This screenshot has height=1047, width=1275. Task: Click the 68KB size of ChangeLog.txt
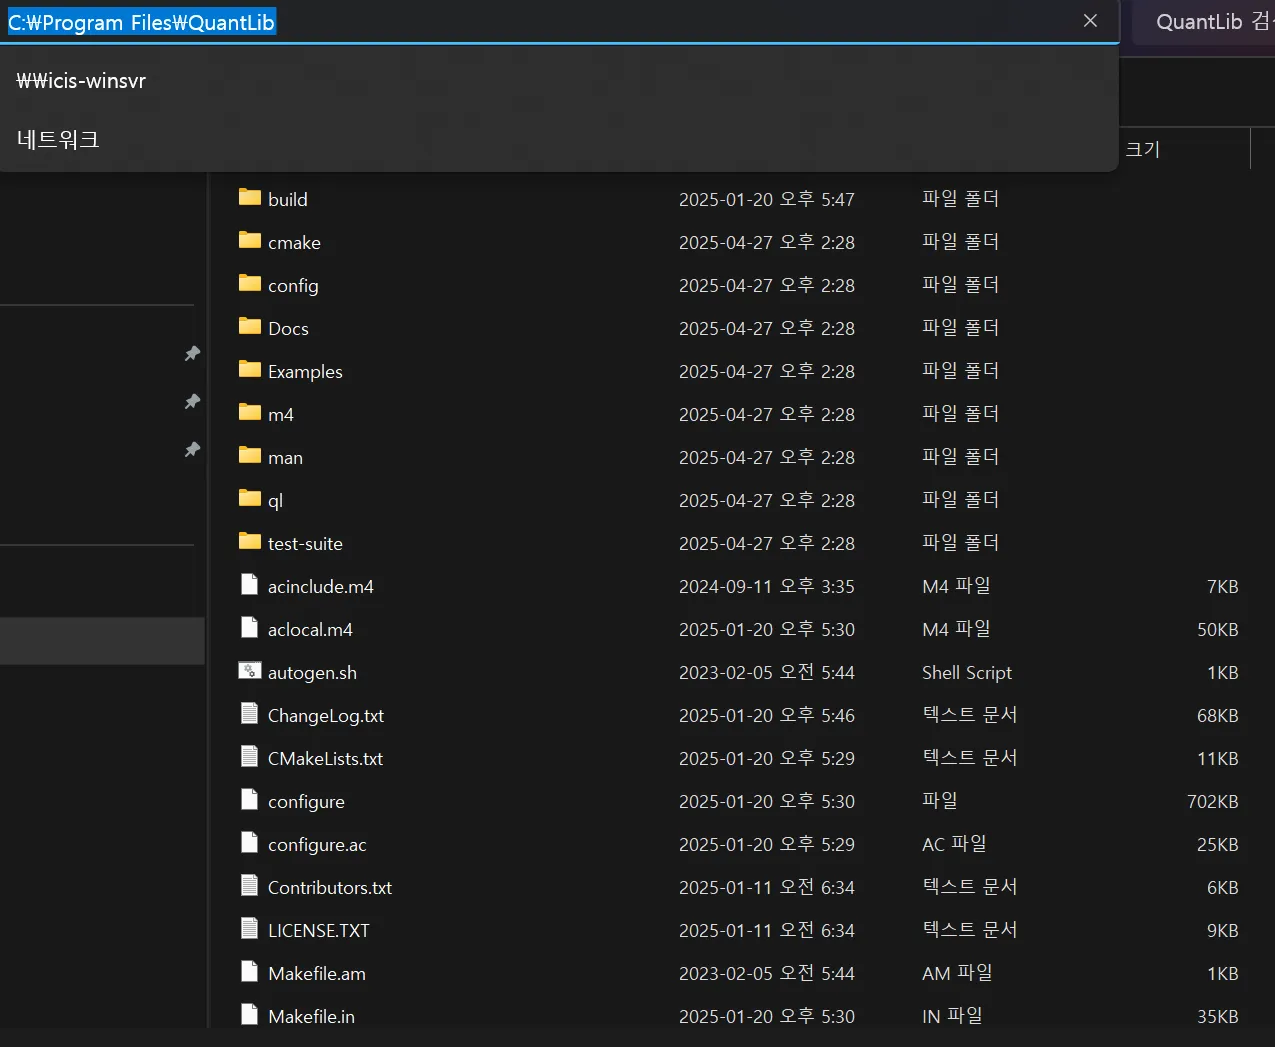[1217, 715]
